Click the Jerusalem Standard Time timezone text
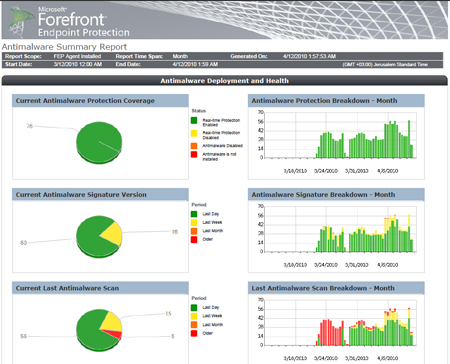The image size is (450, 364). (x=385, y=65)
